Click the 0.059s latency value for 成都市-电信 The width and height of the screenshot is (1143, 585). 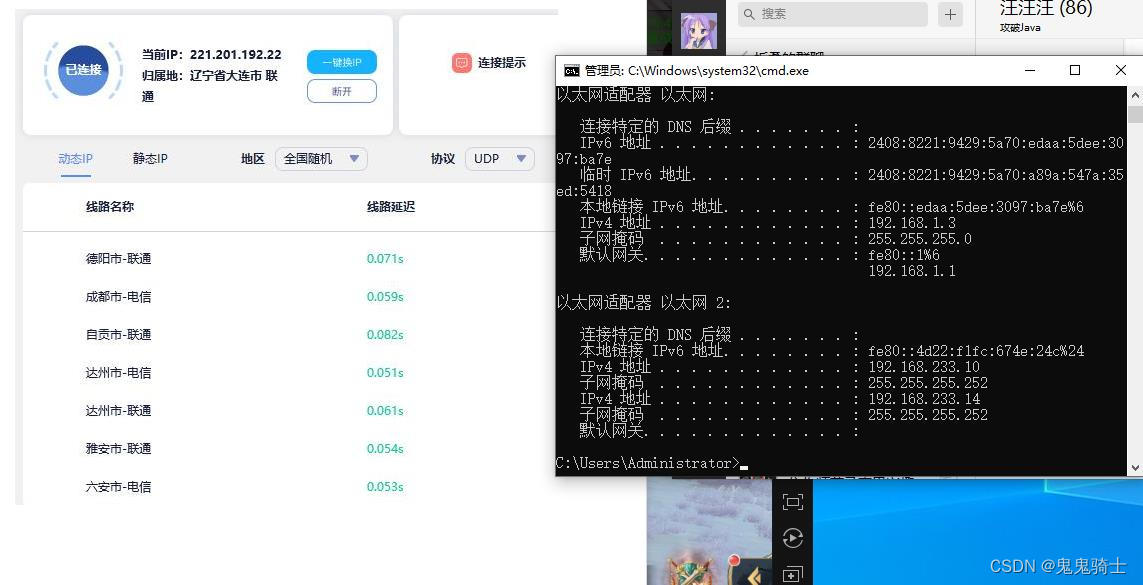point(386,296)
